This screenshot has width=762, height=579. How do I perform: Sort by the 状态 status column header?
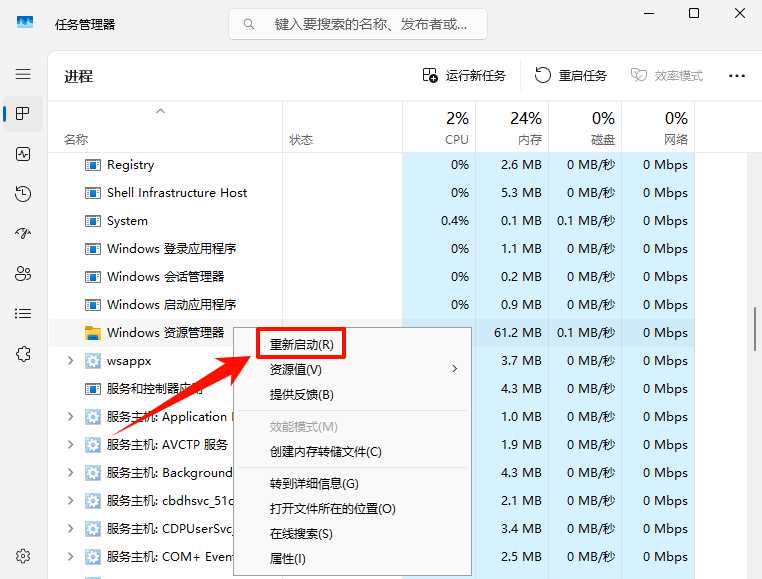pyautogui.click(x=343, y=127)
